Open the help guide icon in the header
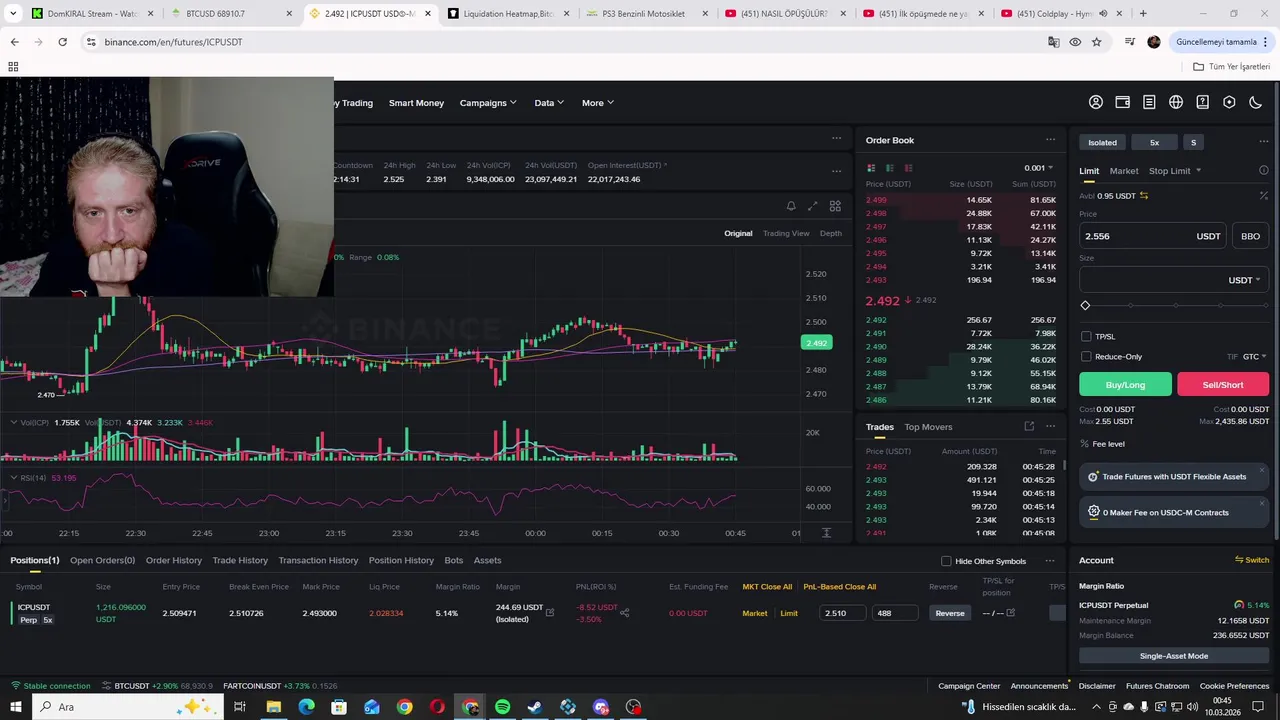Viewport: 1280px width, 720px height. 1203,102
